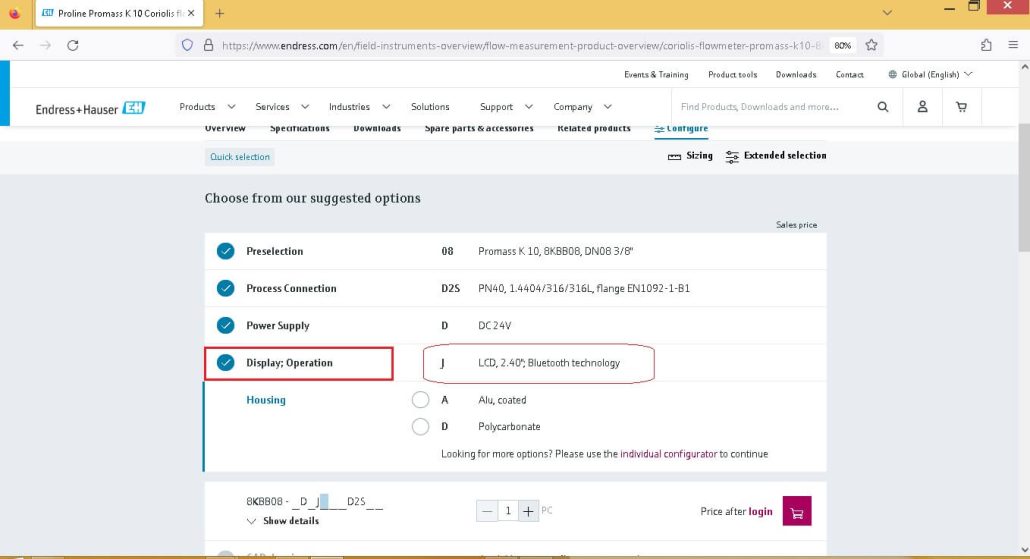This screenshot has width=1030, height=559.
Task: Click the 'LCD, 2.40"; Bluetooth technology' value
Action: (549, 363)
